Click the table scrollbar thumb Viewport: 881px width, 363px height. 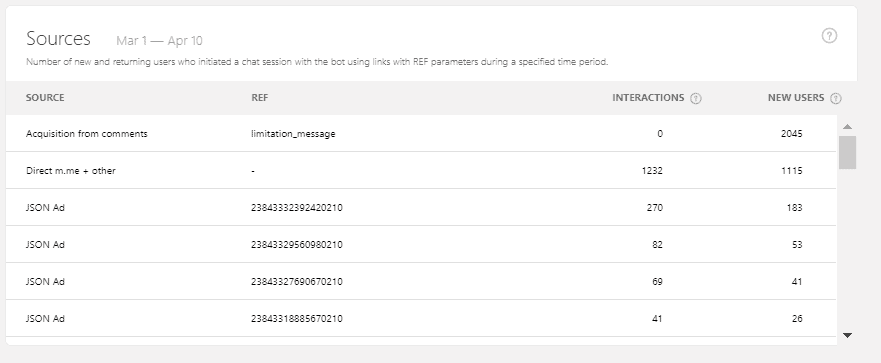847,152
